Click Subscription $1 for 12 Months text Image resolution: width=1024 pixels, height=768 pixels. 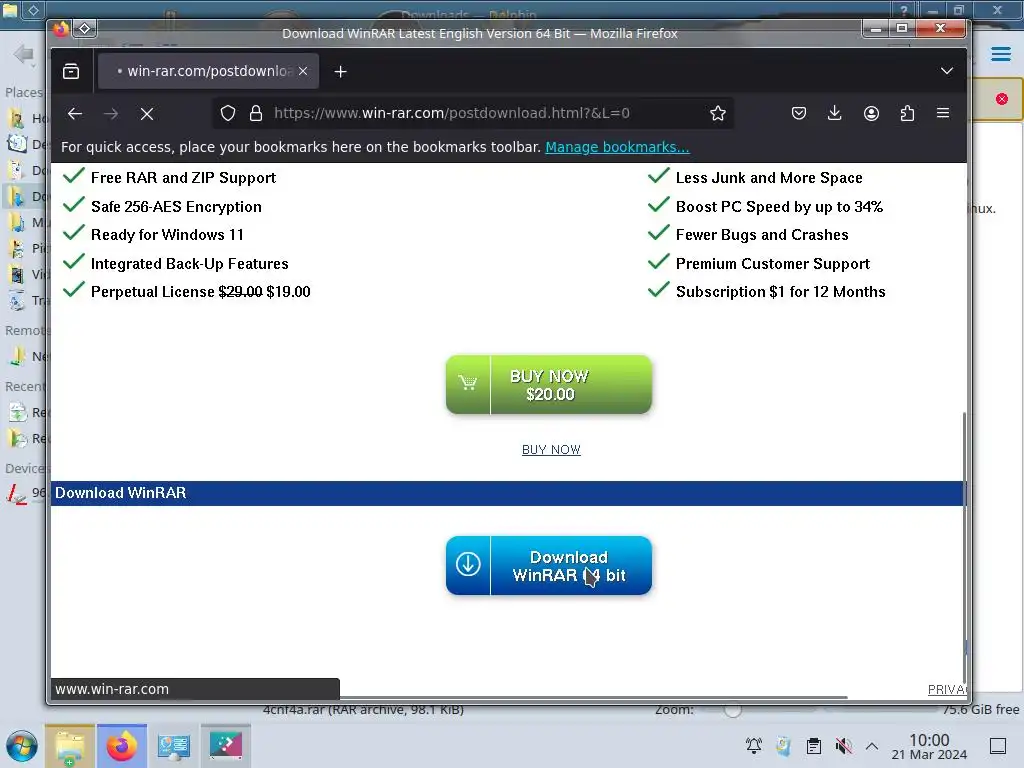coord(780,292)
